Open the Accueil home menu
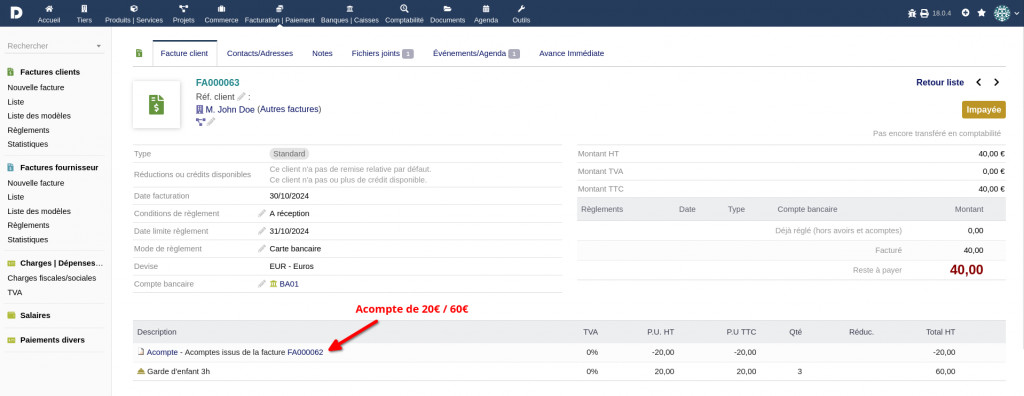 pos(48,14)
